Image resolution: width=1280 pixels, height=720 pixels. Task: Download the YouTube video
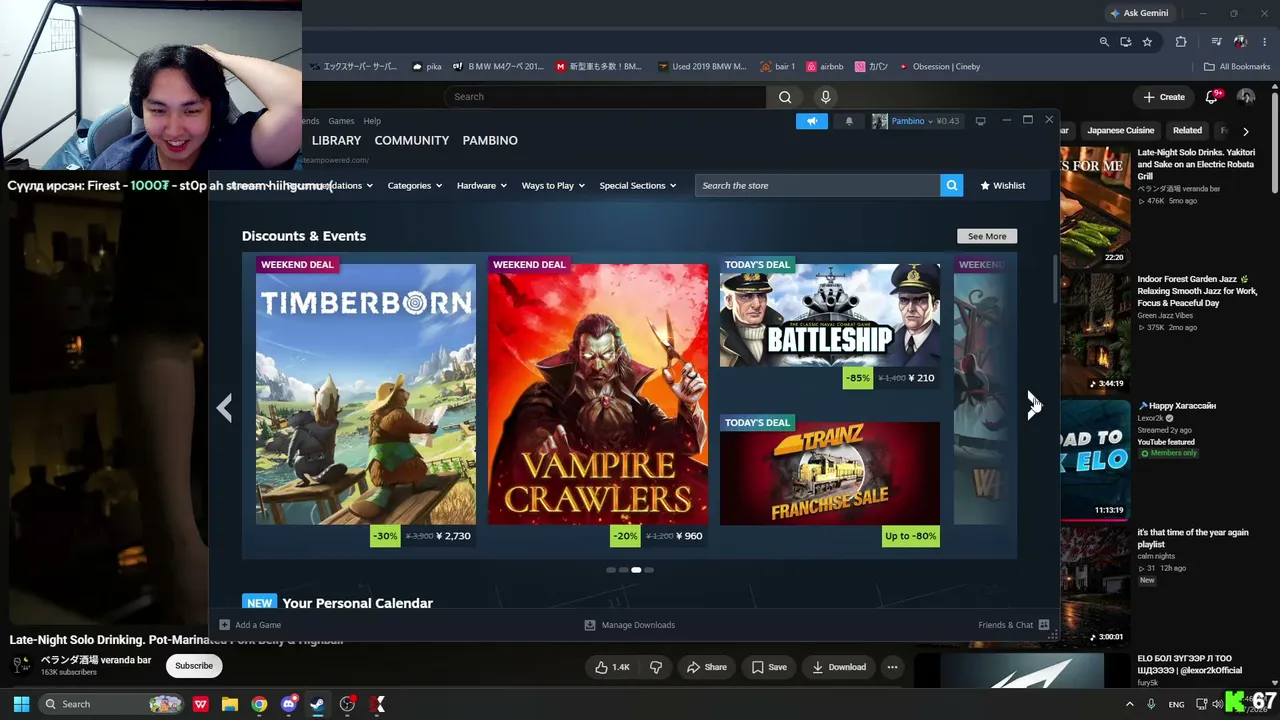[839, 667]
